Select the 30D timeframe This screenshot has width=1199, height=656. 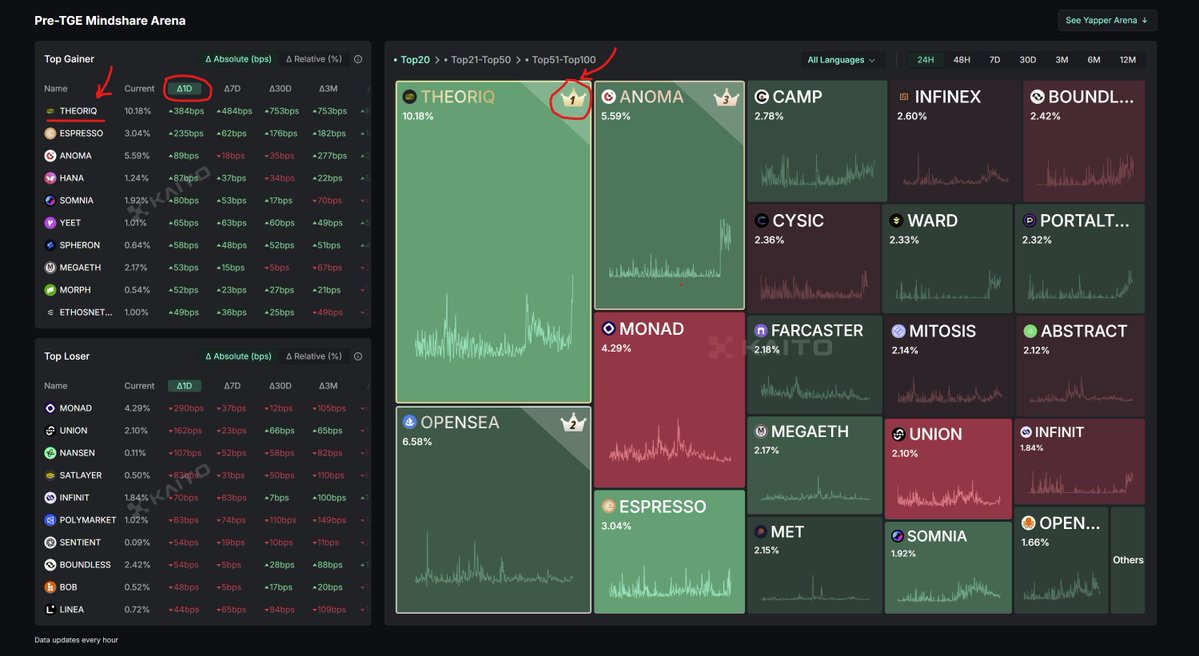[1027, 60]
